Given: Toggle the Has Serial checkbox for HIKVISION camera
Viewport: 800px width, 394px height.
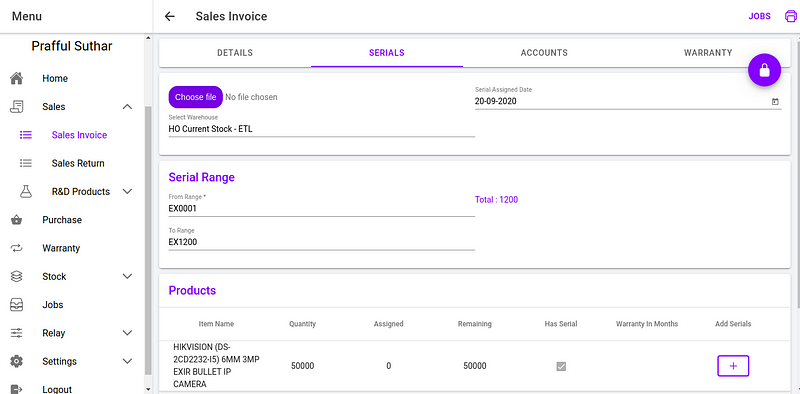Looking at the screenshot, I should [561, 366].
